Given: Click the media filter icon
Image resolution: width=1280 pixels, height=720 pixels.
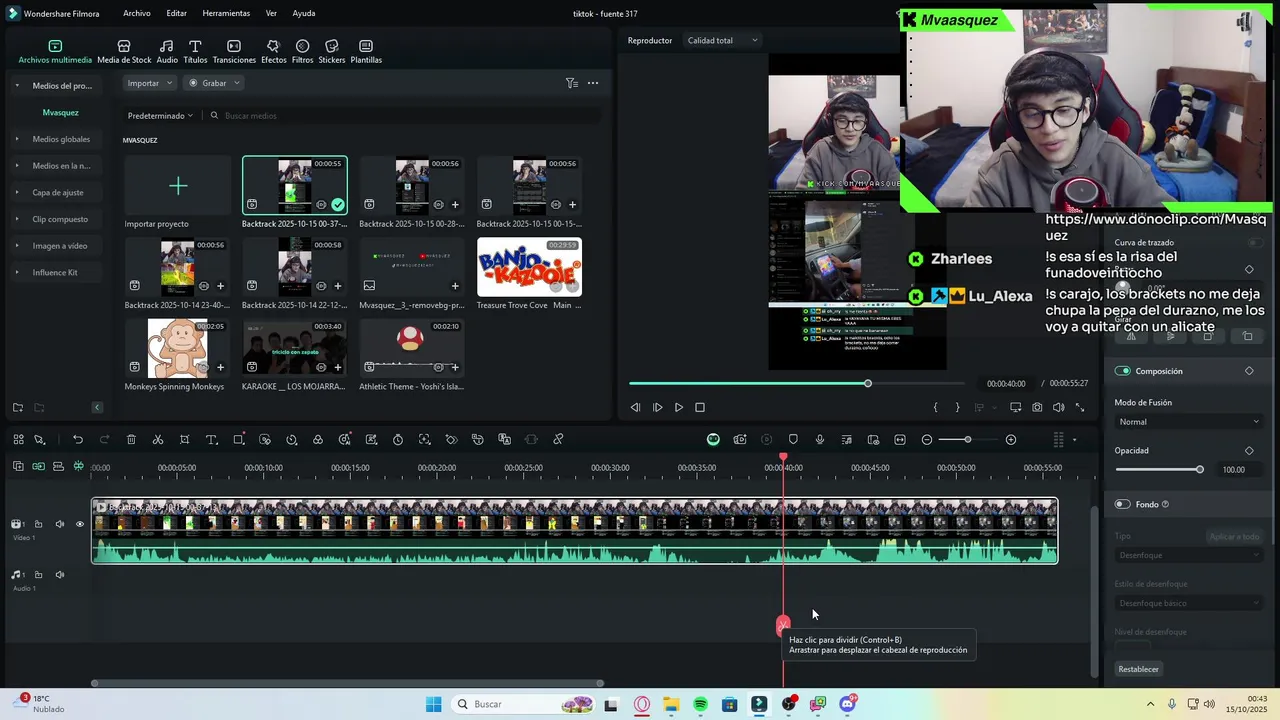Looking at the screenshot, I should tap(571, 83).
